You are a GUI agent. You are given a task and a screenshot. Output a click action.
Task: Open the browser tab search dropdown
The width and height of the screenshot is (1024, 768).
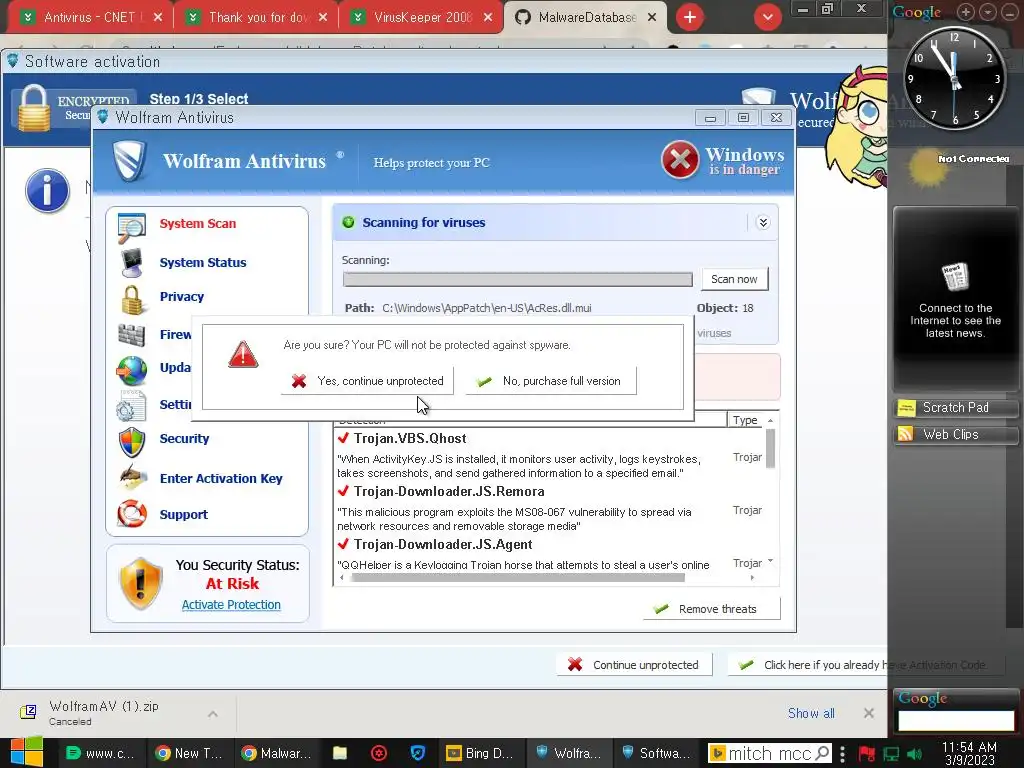(768, 17)
